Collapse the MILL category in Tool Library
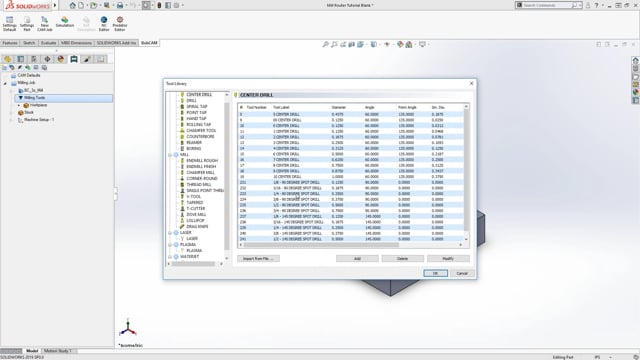 click(x=170, y=155)
